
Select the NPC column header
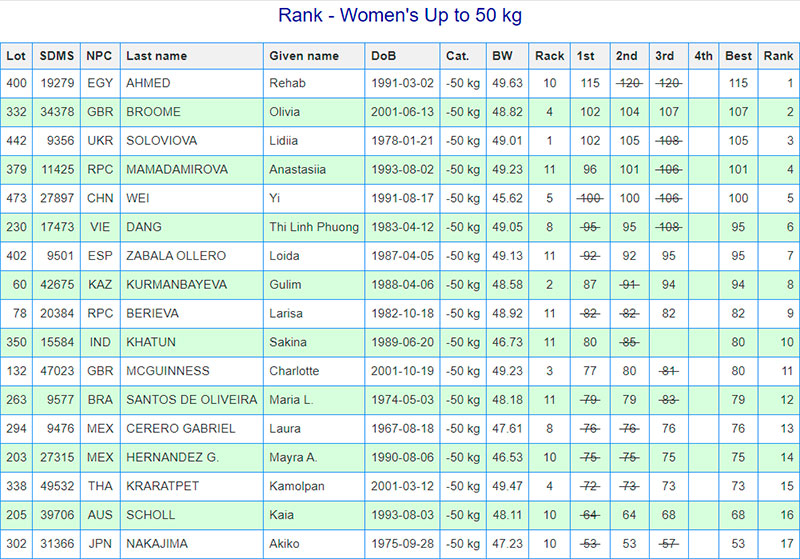pos(98,56)
